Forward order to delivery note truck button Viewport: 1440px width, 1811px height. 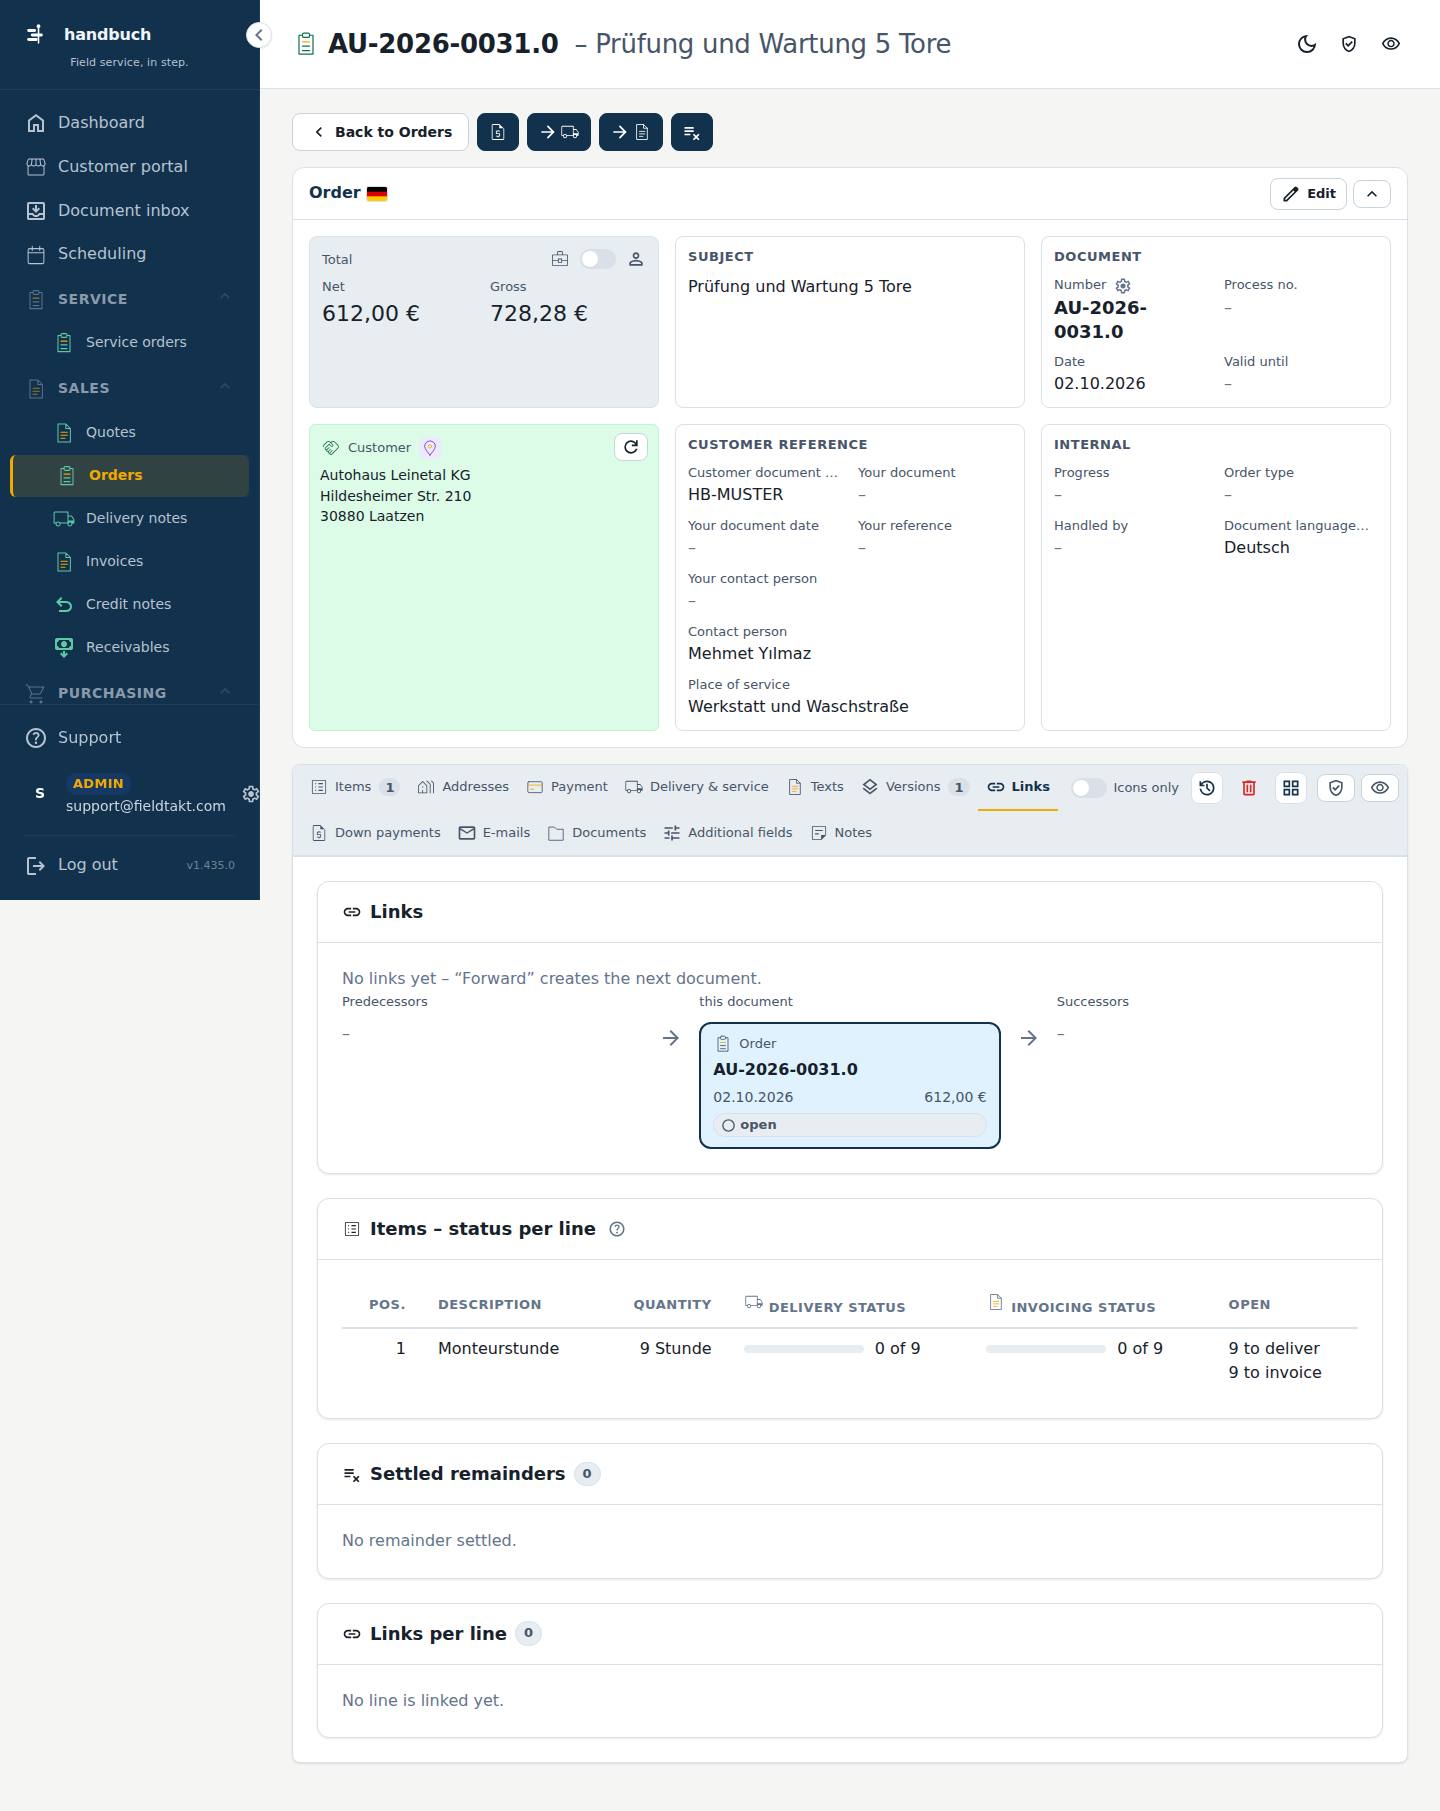pyautogui.click(x=559, y=132)
